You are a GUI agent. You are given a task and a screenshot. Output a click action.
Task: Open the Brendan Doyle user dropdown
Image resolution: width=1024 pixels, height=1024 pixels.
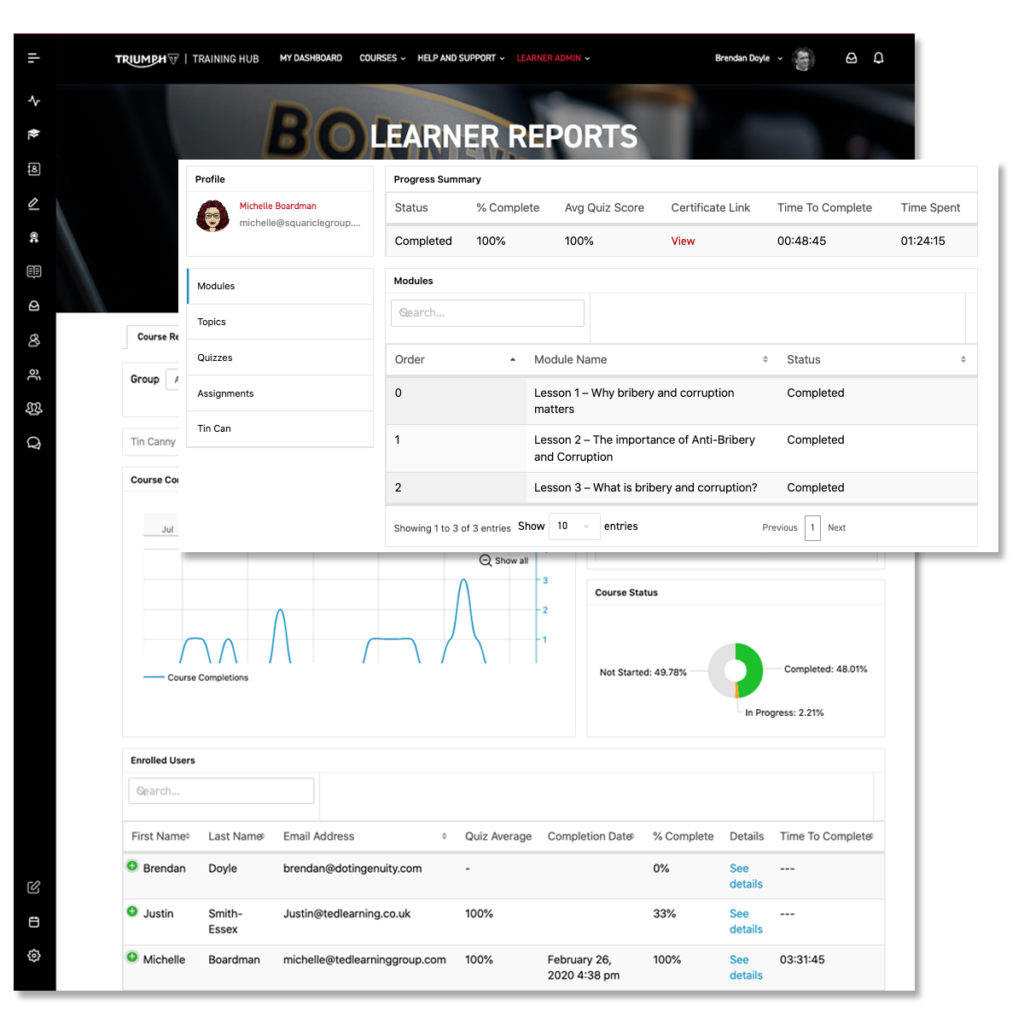pyautogui.click(x=748, y=58)
